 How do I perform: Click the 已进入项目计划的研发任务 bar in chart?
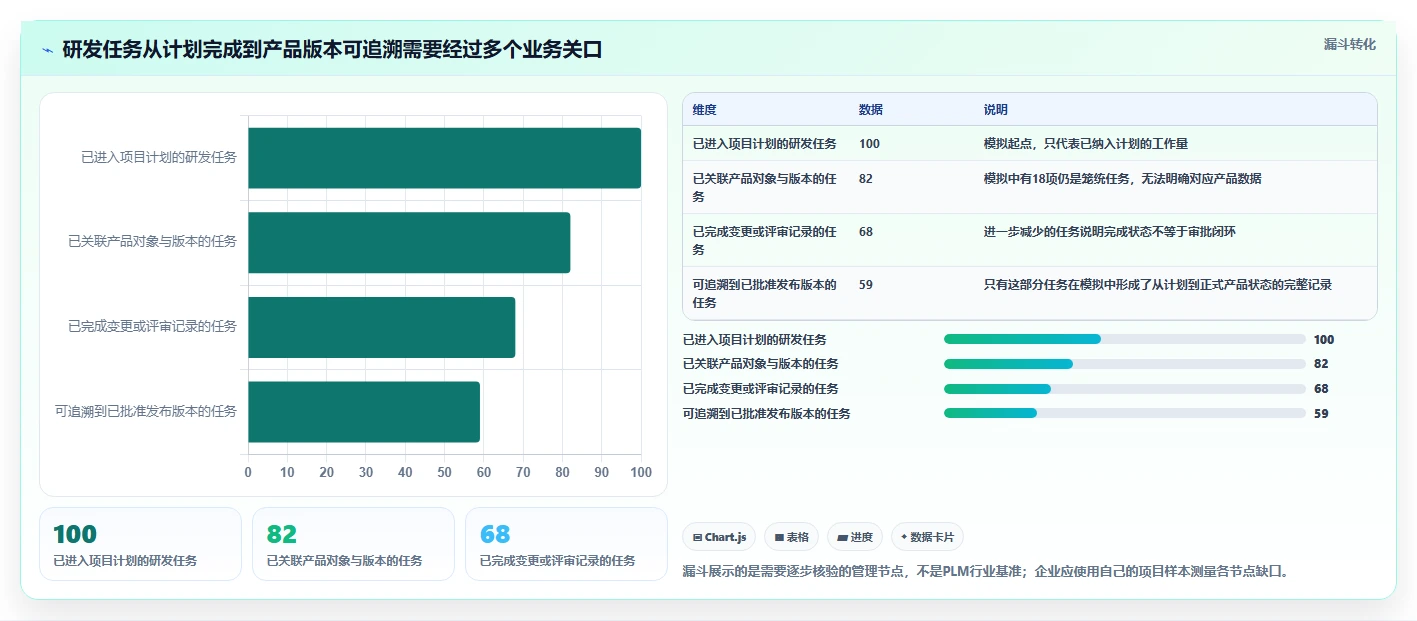coord(444,158)
